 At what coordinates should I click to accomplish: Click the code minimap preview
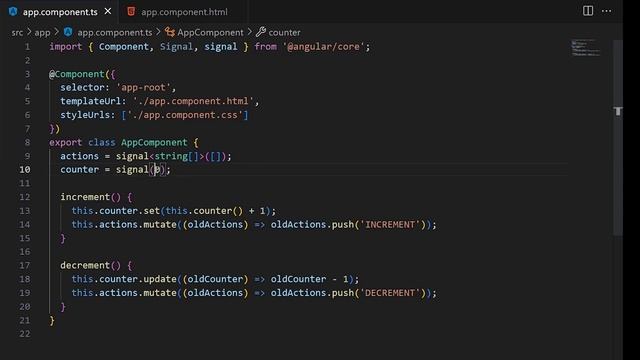(x=586, y=48)
